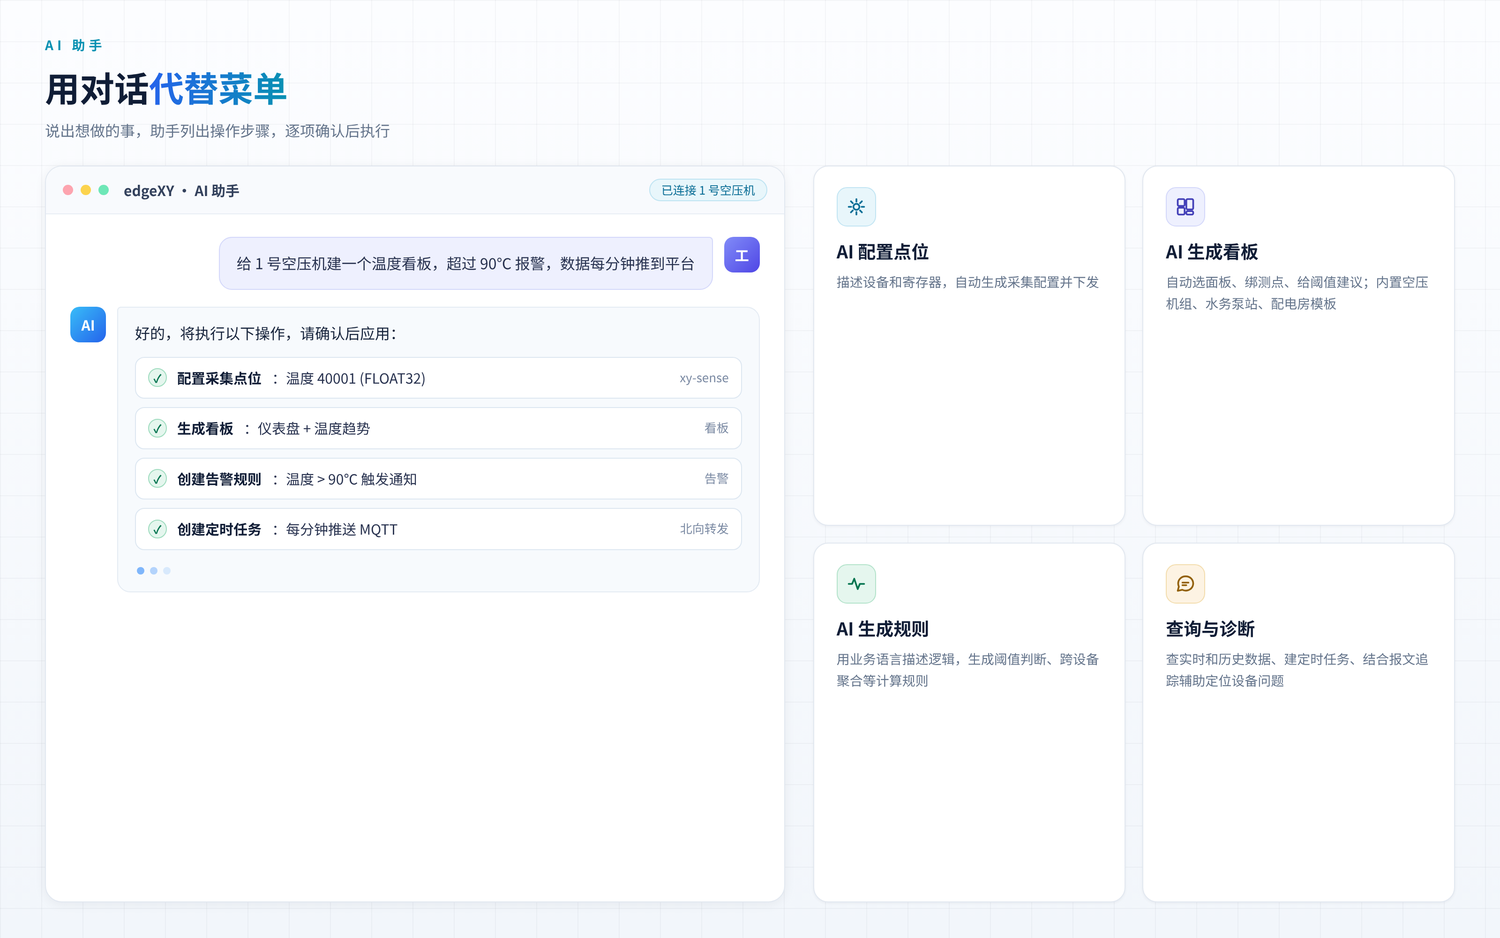Click the 告警 tag on the right

point(716,479)
